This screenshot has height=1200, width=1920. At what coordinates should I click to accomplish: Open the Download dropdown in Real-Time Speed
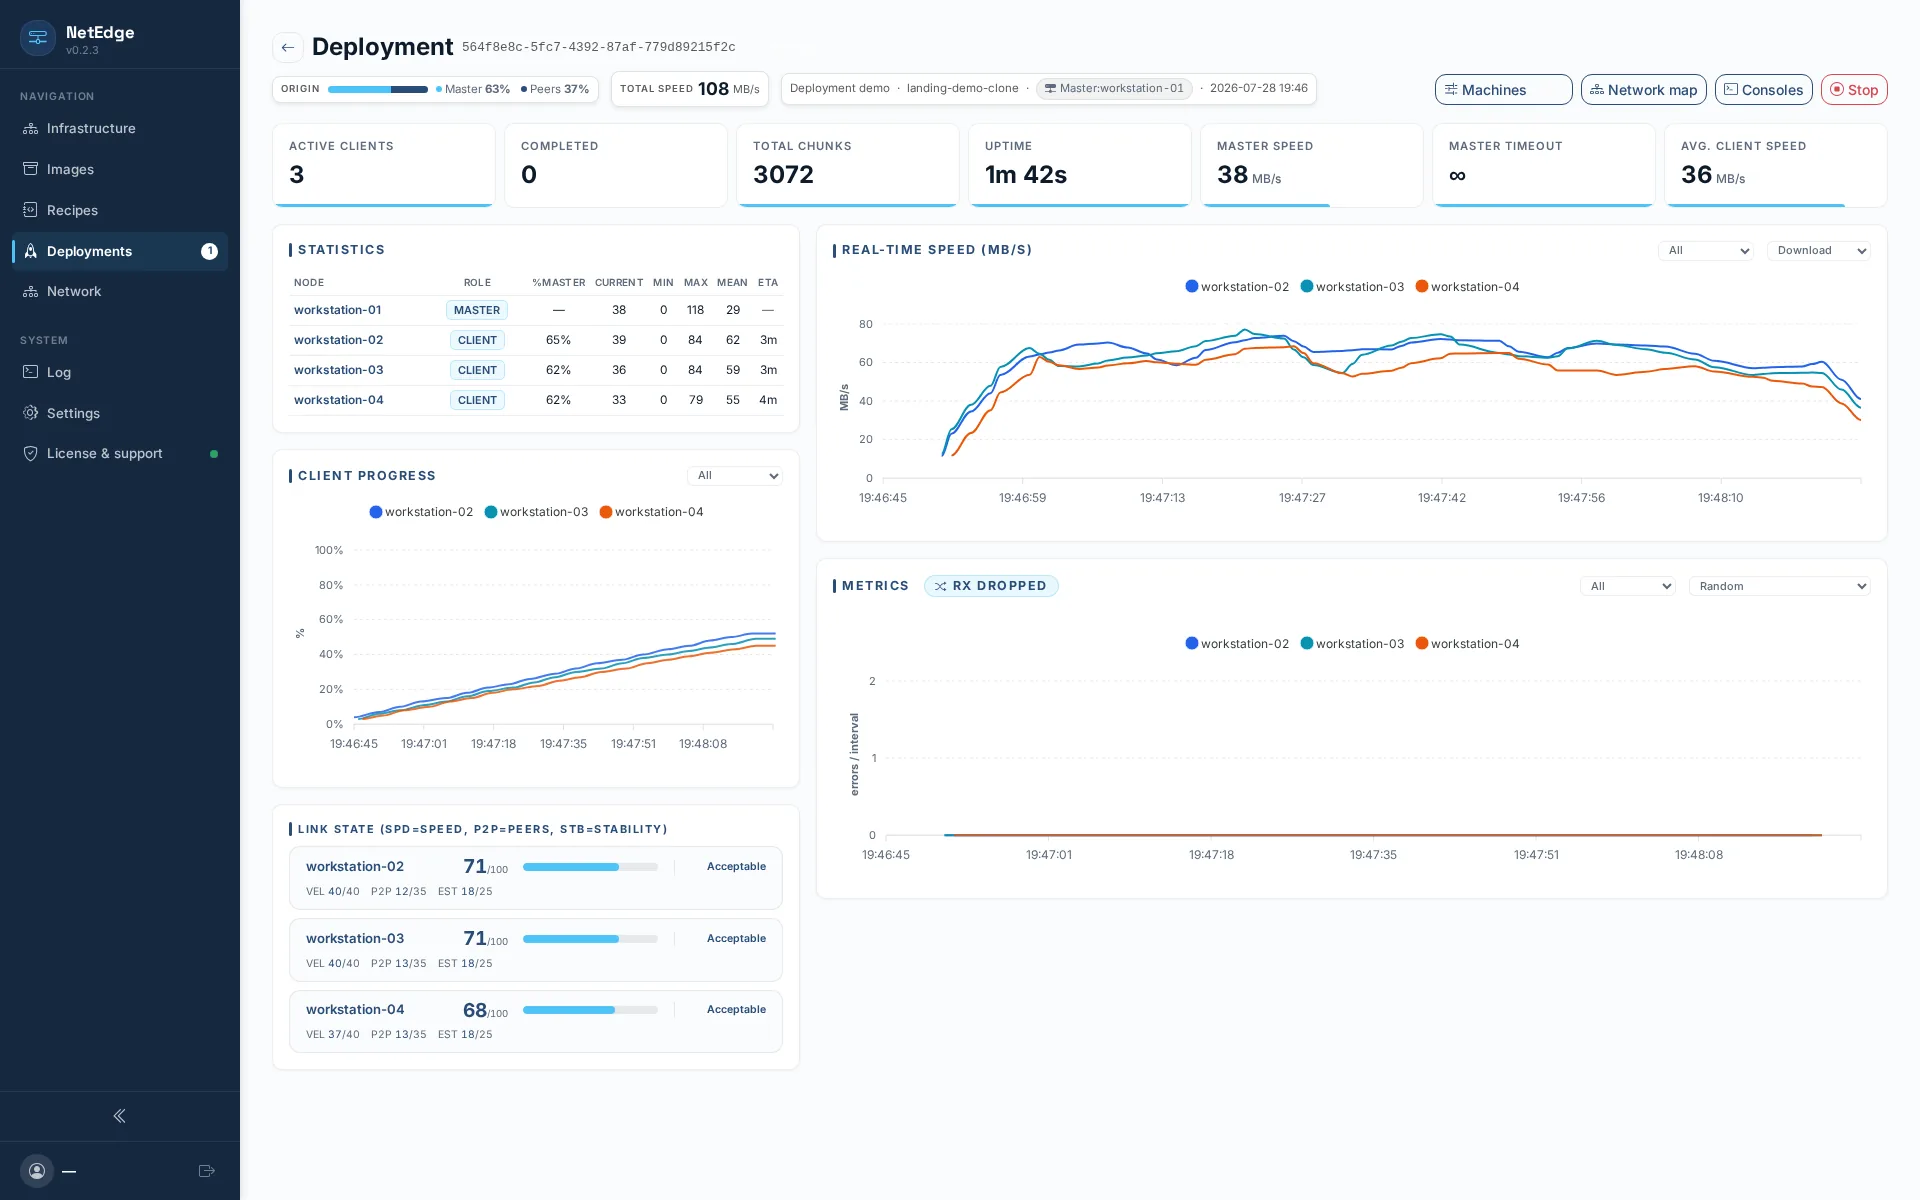point(1819,251)
